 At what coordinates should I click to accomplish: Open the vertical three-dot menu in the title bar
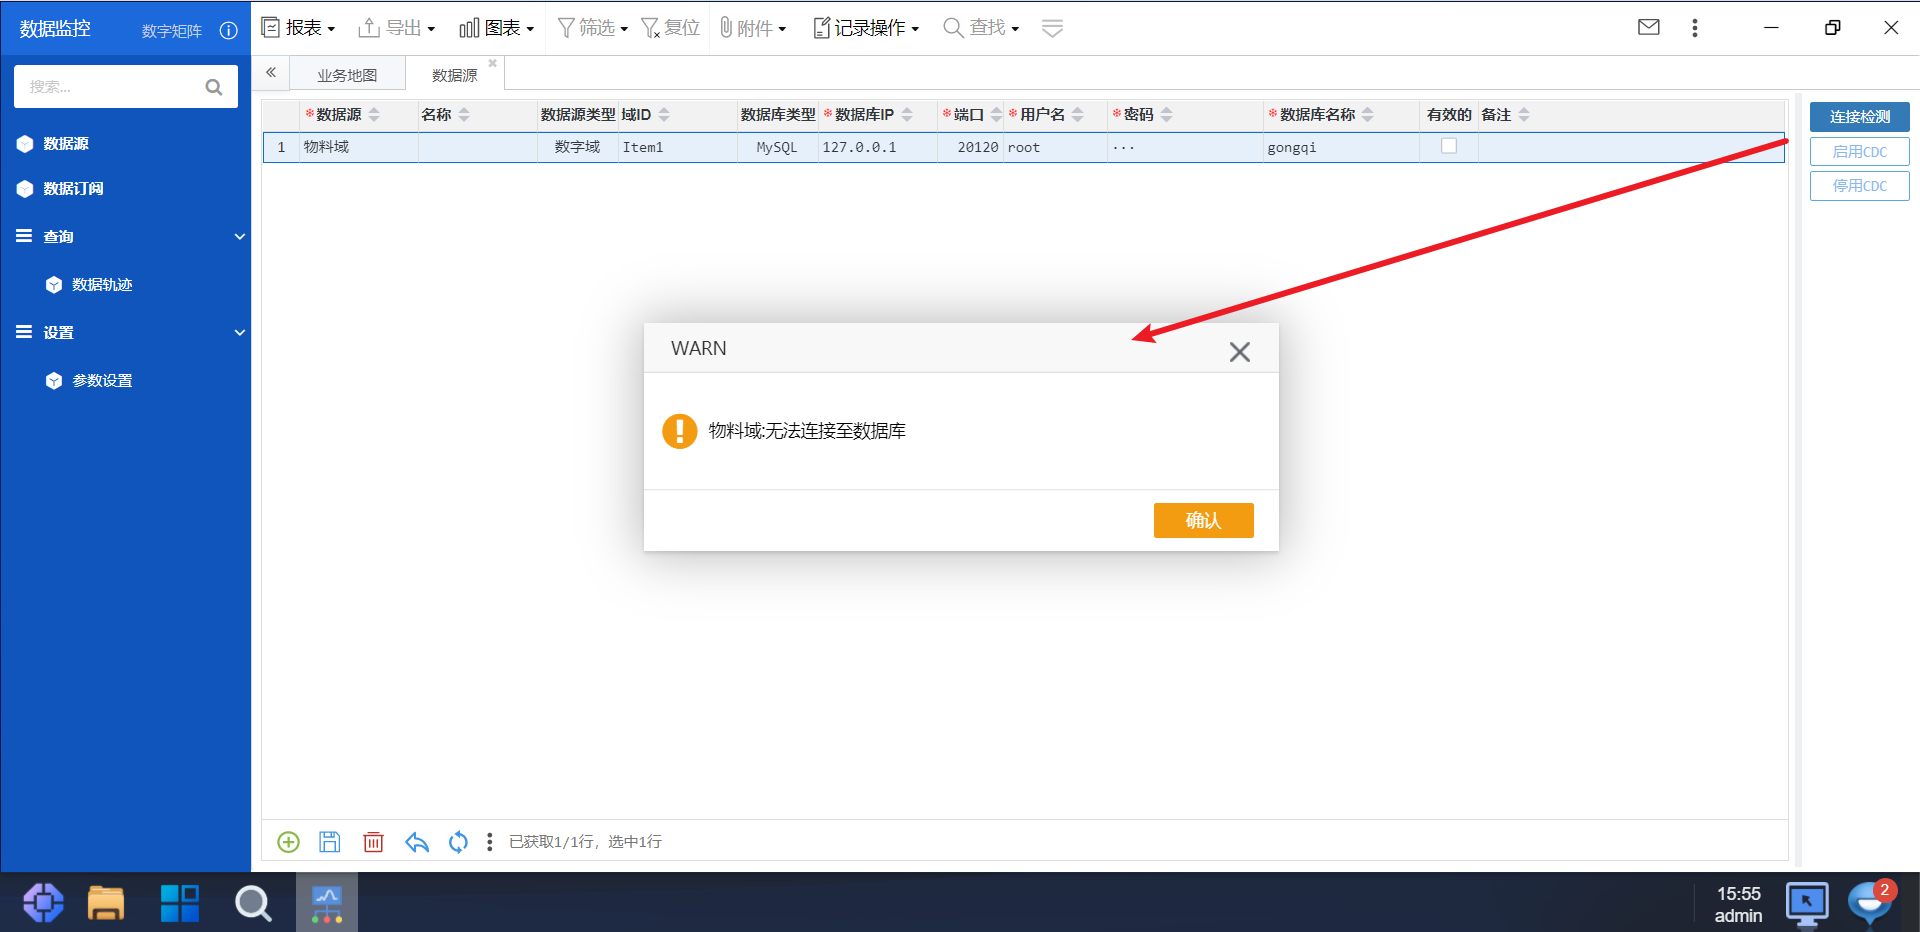coord(1695,28)
